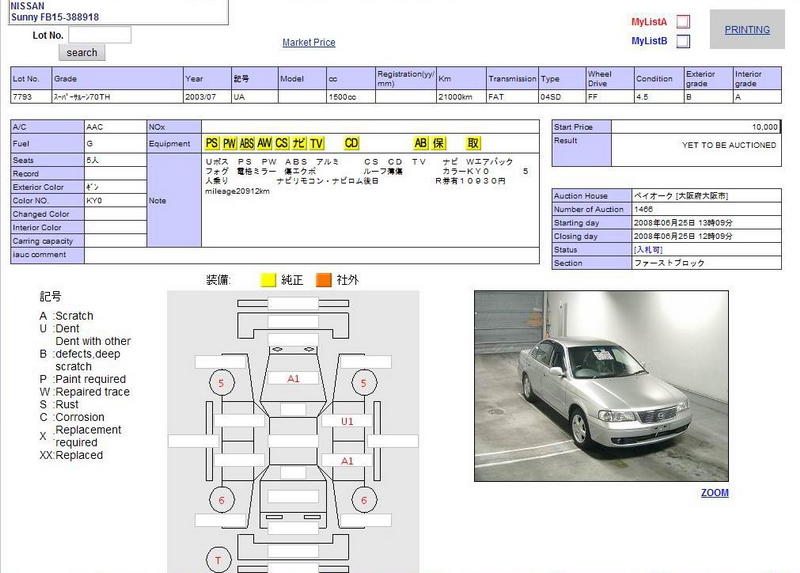The image size is (800, 573).
Task: Click the yellow 純正 legend swatch
Action: [268, 280]
